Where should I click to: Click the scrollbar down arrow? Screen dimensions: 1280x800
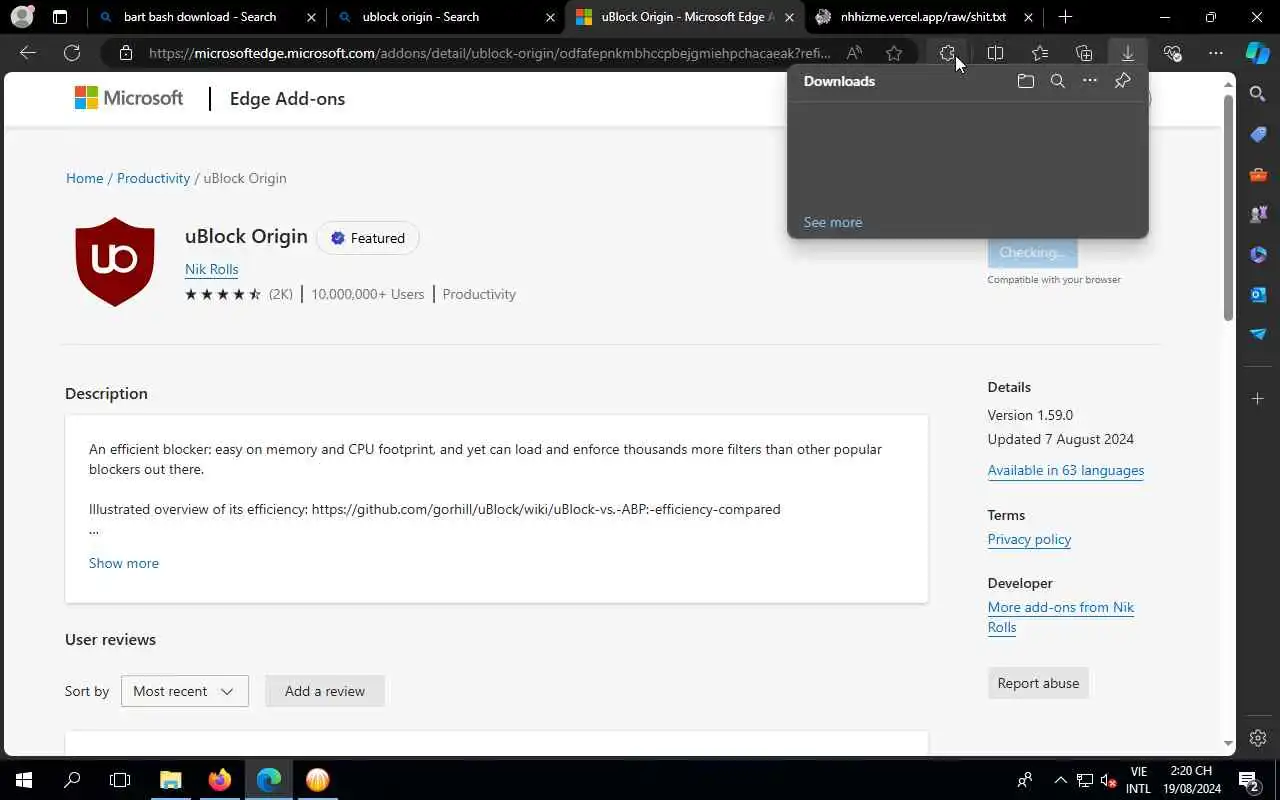click(1229, 744)
